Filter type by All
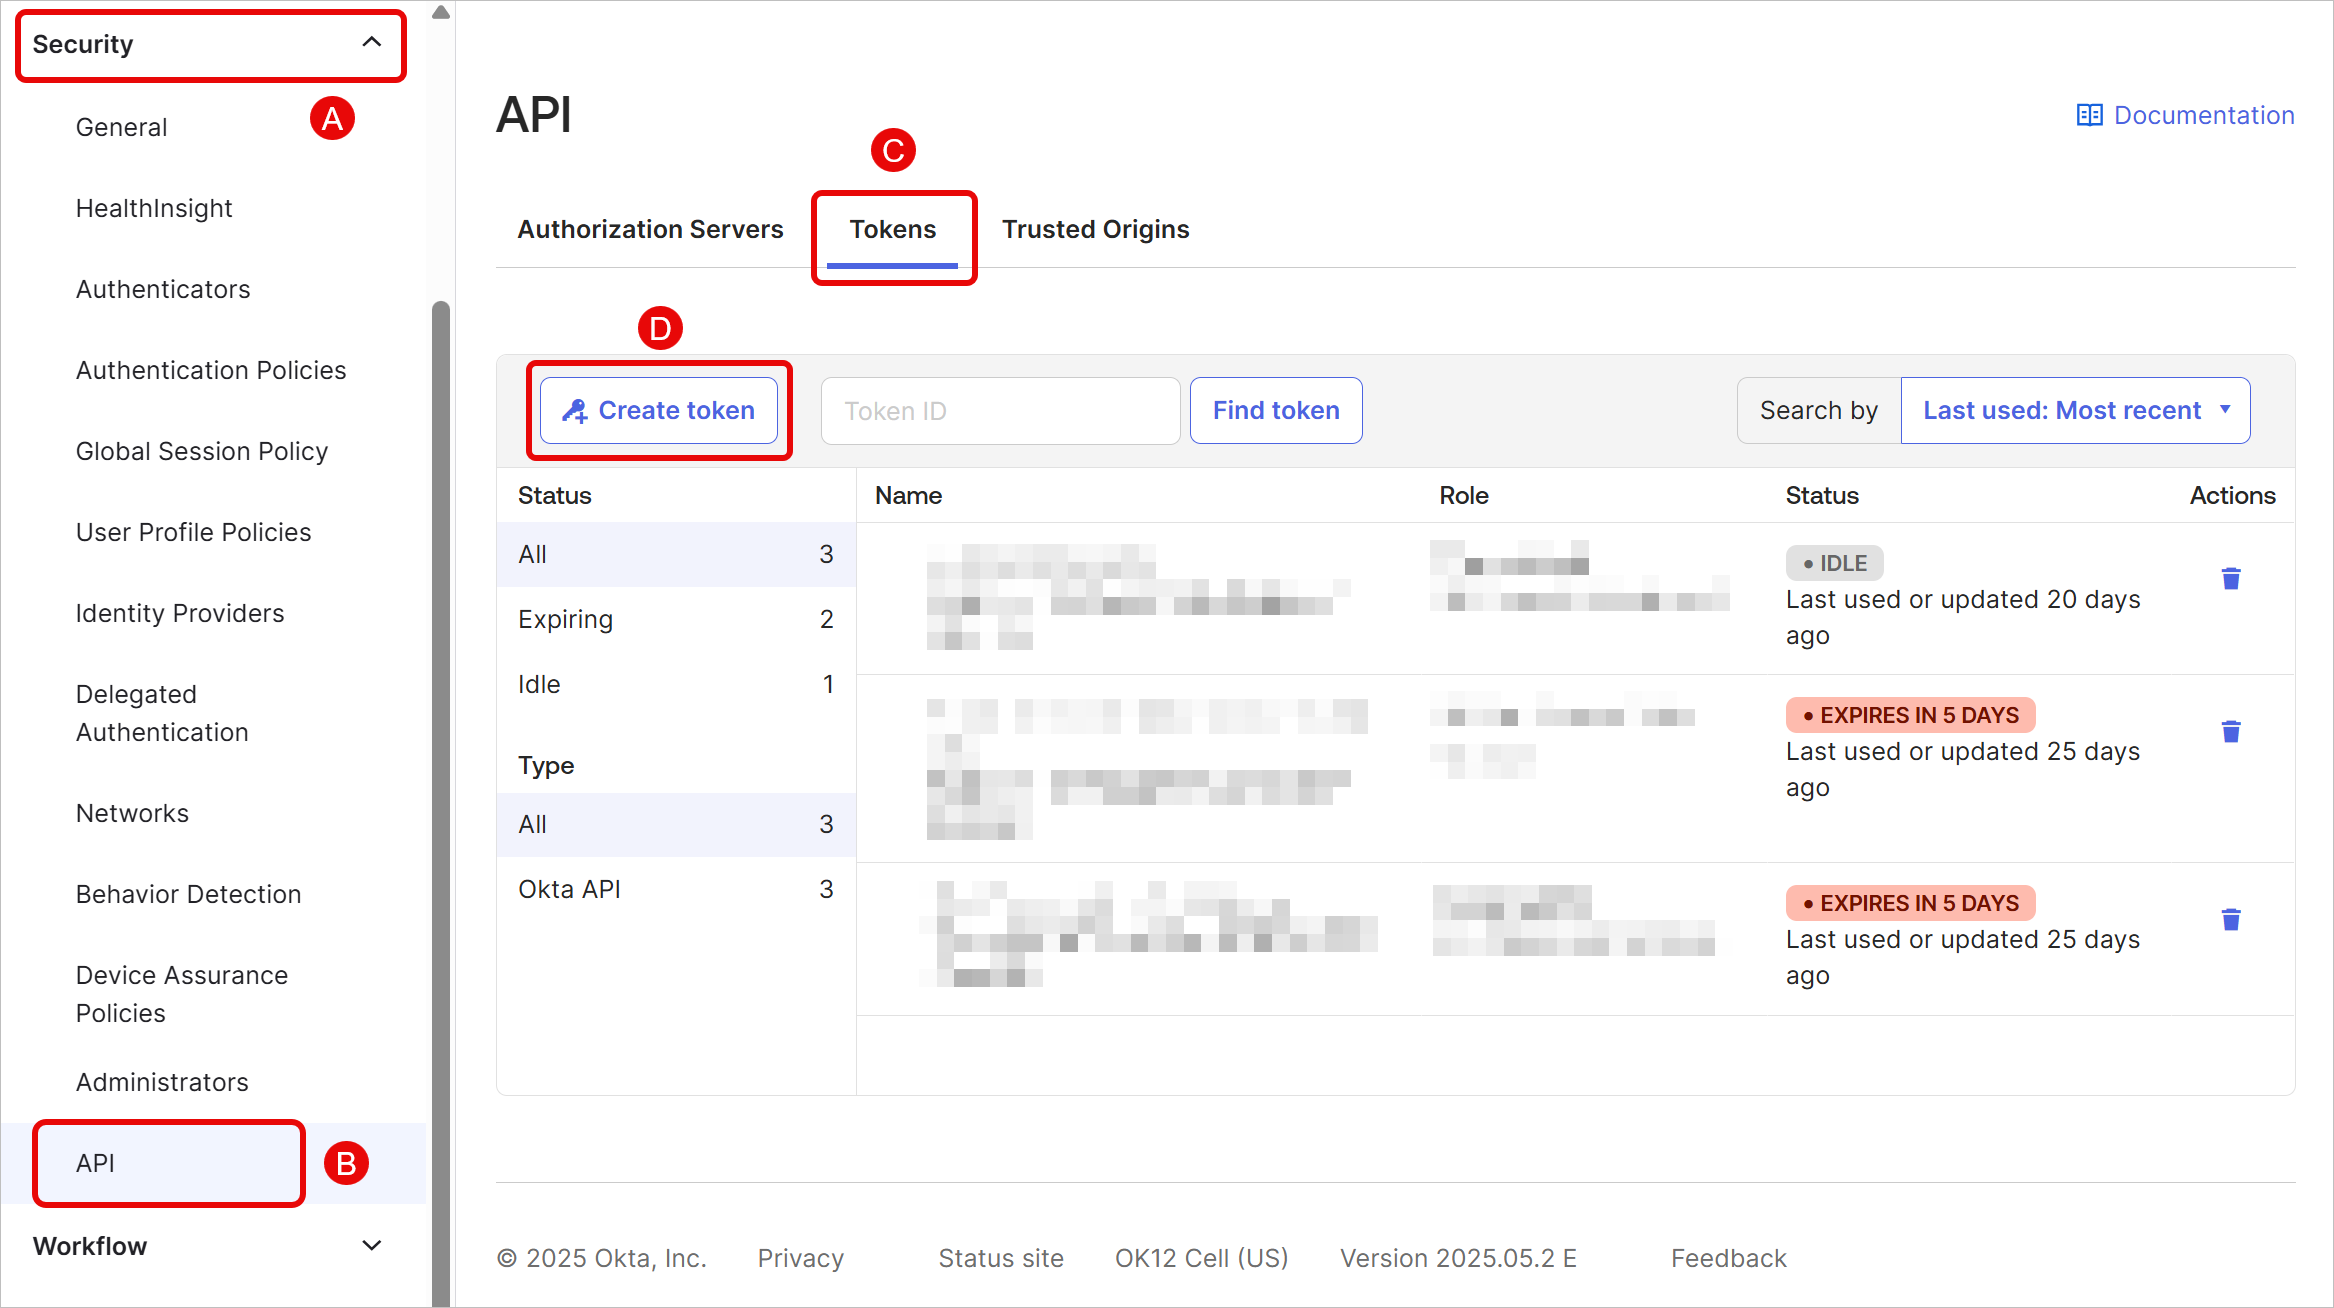 pyautogui.click(x=676, y=824)
